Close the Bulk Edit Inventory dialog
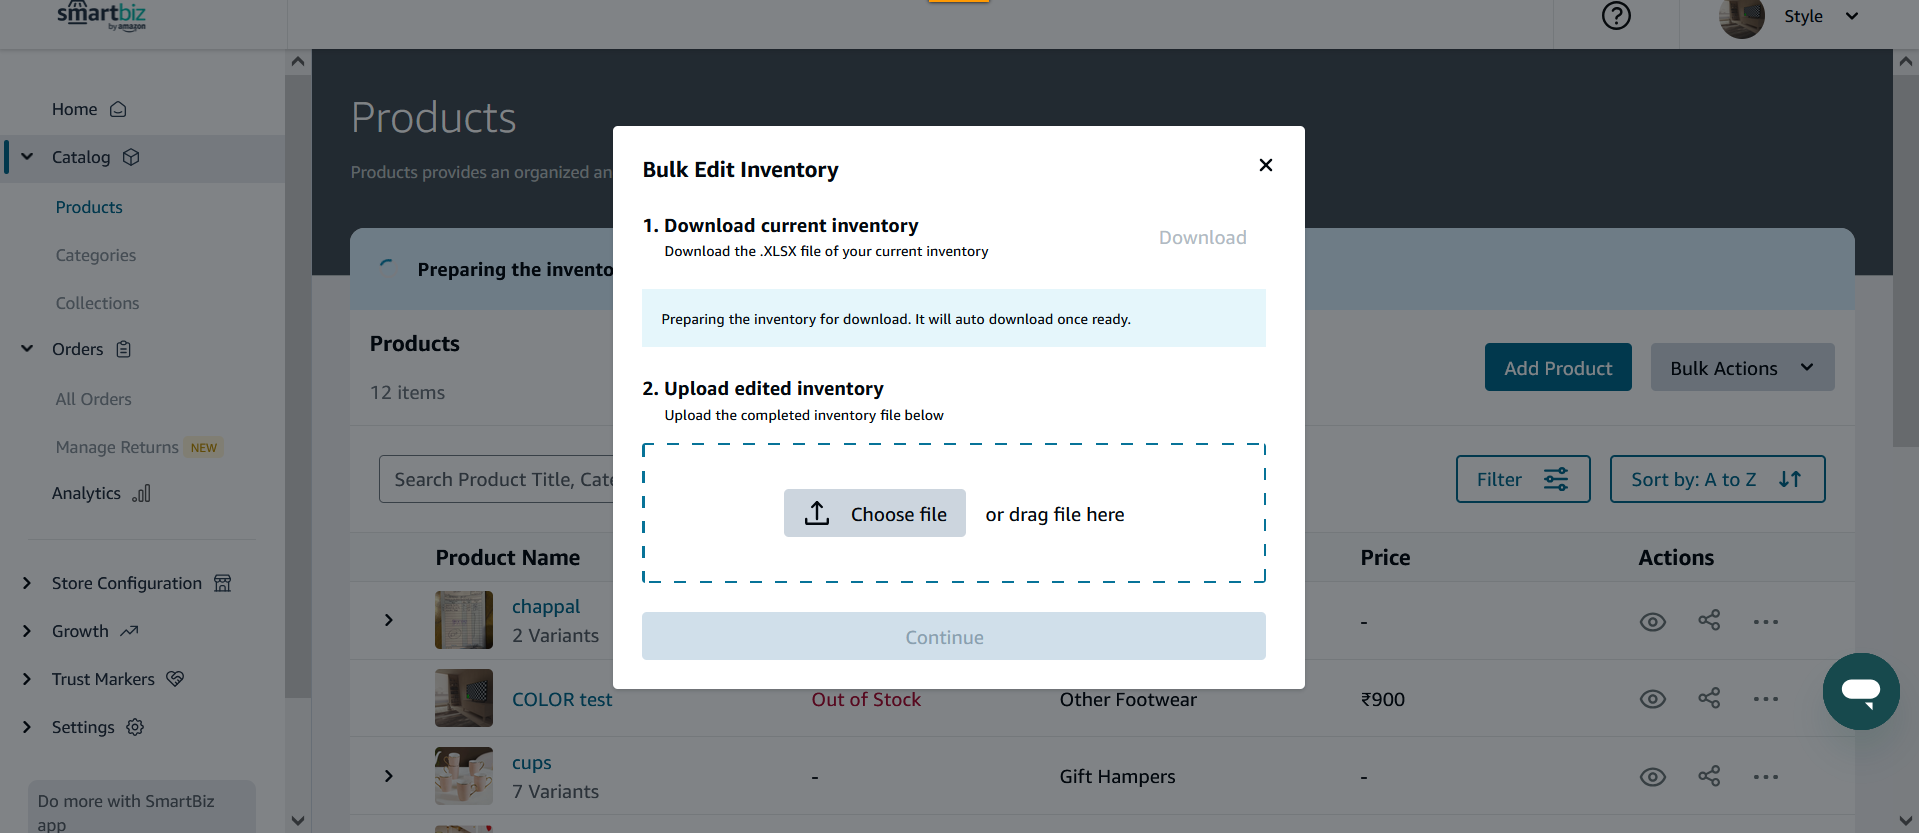 (x=1266, y=165)
